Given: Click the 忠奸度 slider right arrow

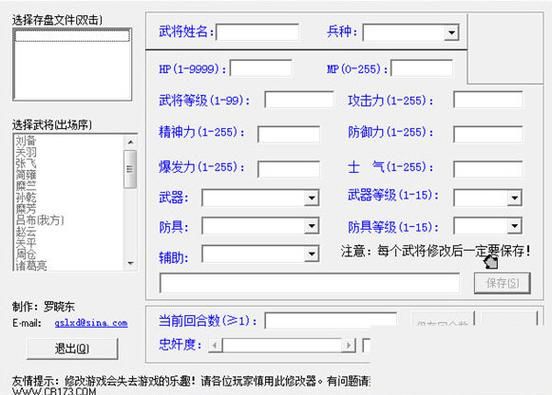Looking at the screenshot, I should pos(349,345).
